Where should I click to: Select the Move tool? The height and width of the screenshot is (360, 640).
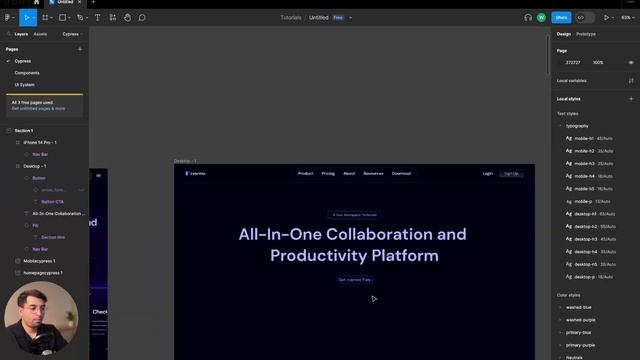[x=27, y=18]
